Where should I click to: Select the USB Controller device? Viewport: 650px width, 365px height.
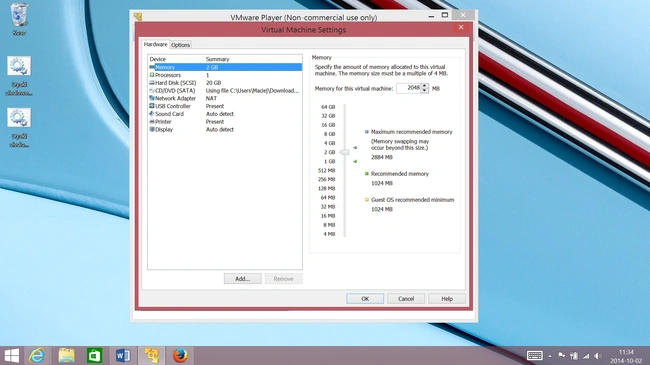(x=225, y=106)
